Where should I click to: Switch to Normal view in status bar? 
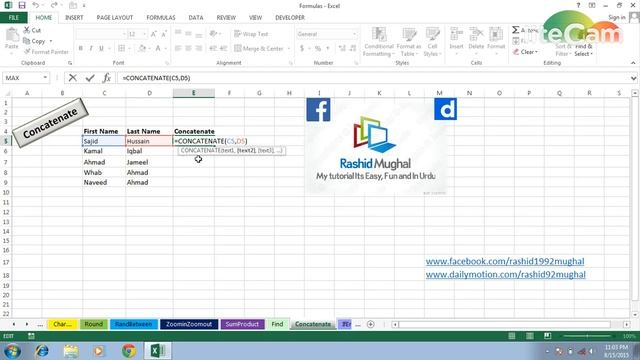[511, 336]
